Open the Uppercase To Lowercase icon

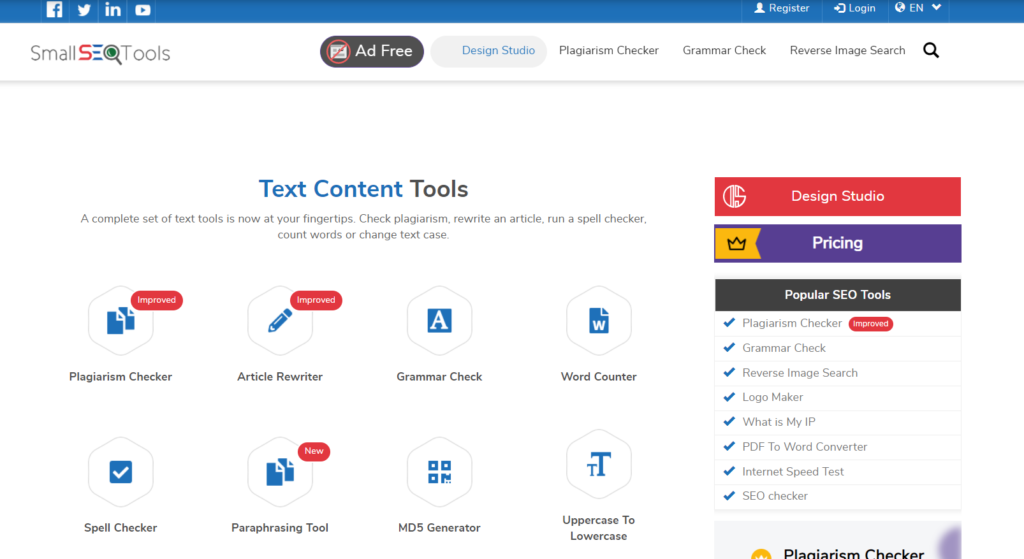pos(599,464)
